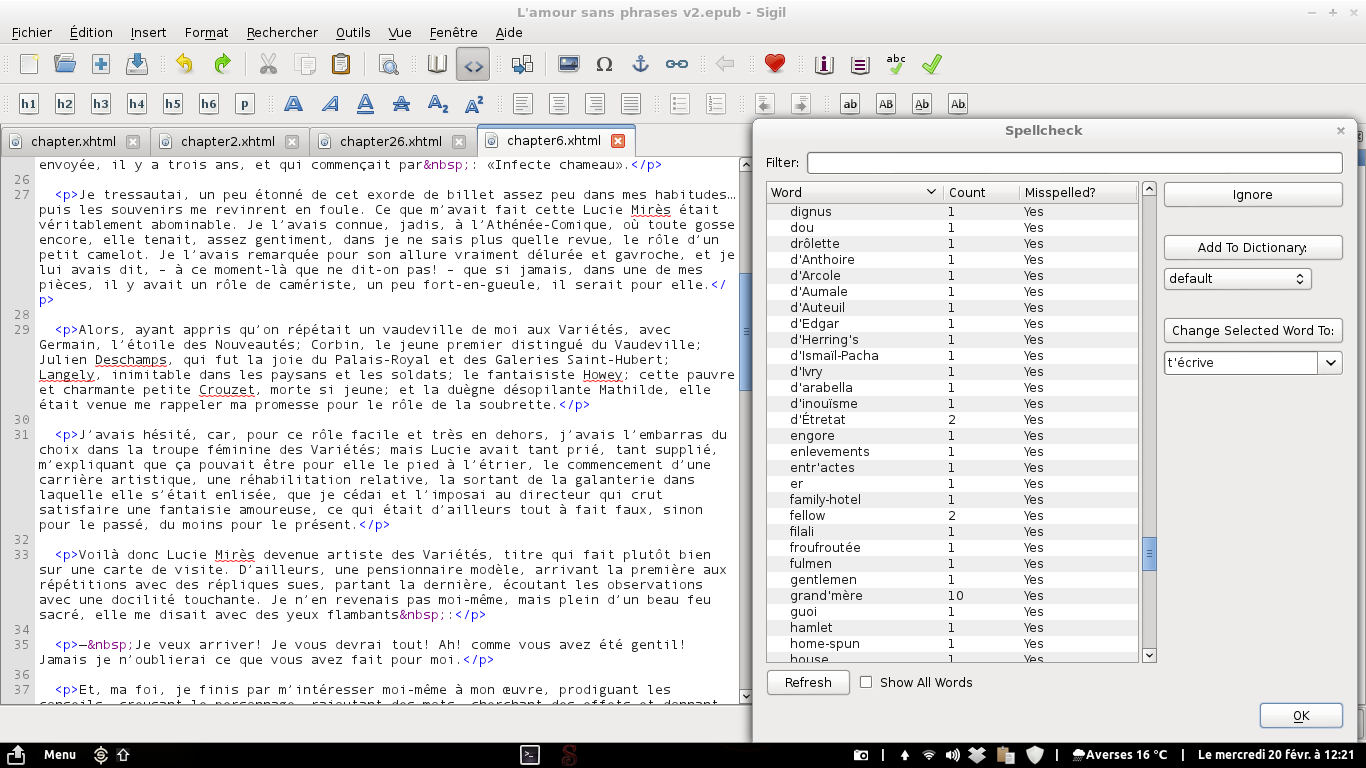Run spellcheck via the abc checkmark icon
The height and width of the screenshot is (768, 1366).
(896, 64)
